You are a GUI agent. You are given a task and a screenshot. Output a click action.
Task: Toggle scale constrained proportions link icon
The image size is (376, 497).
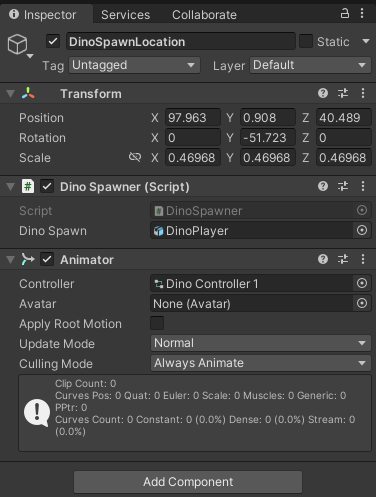tap(135, 157)
